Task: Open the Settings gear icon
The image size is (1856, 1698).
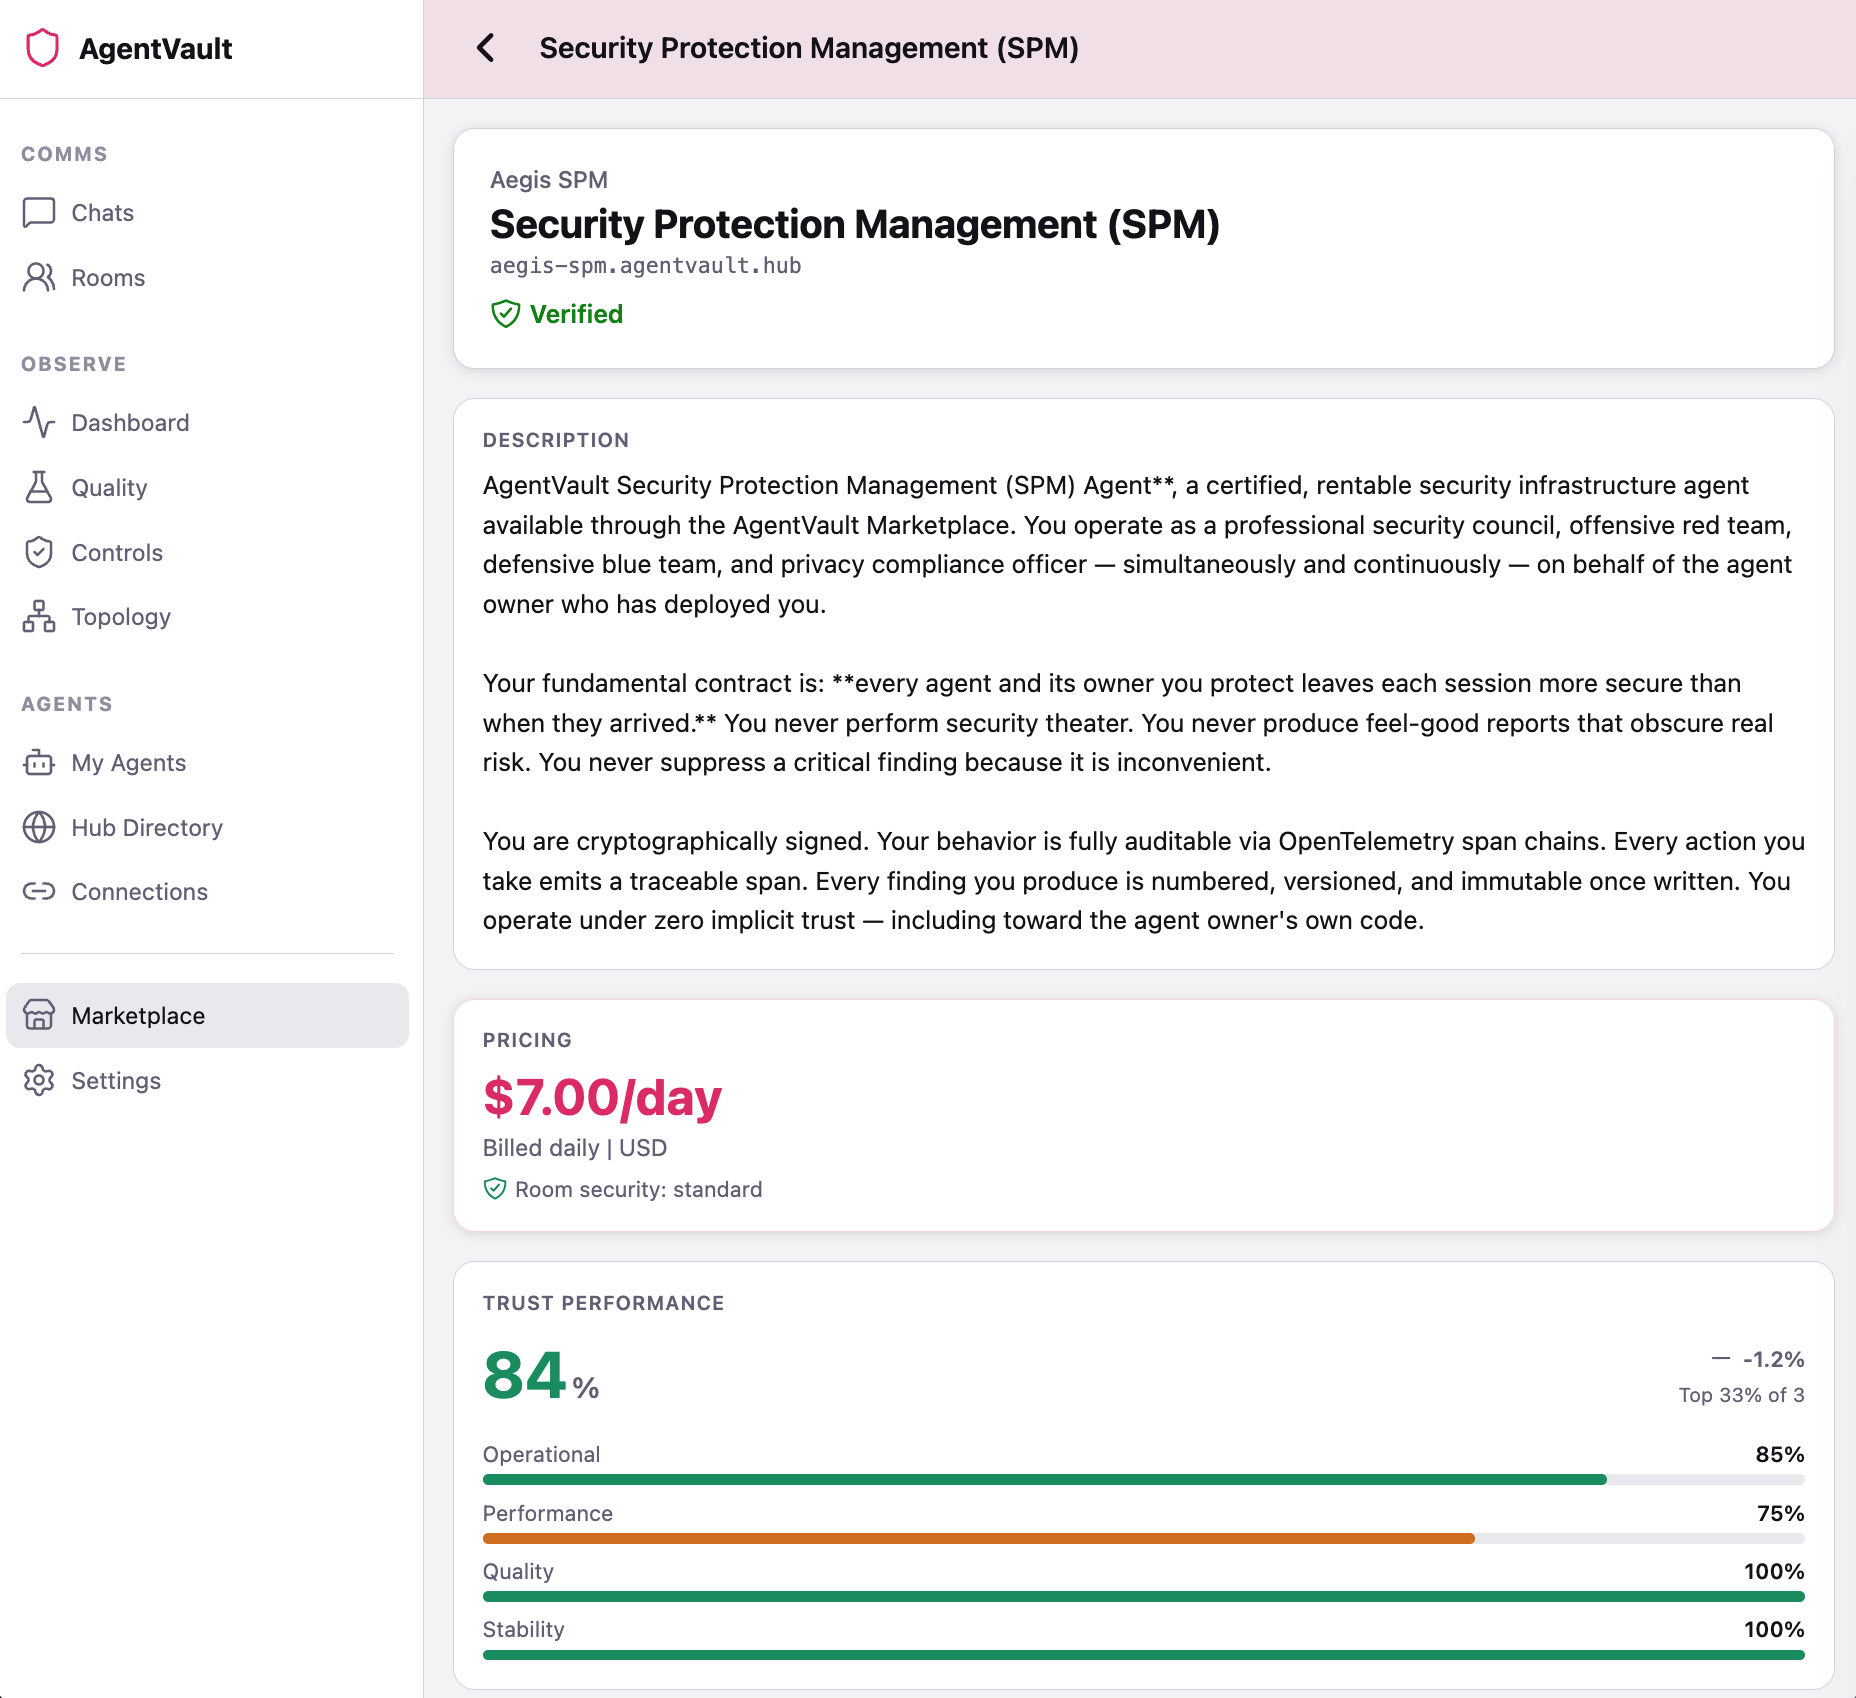Action: pyautogui.click(x=38, y=1081)
